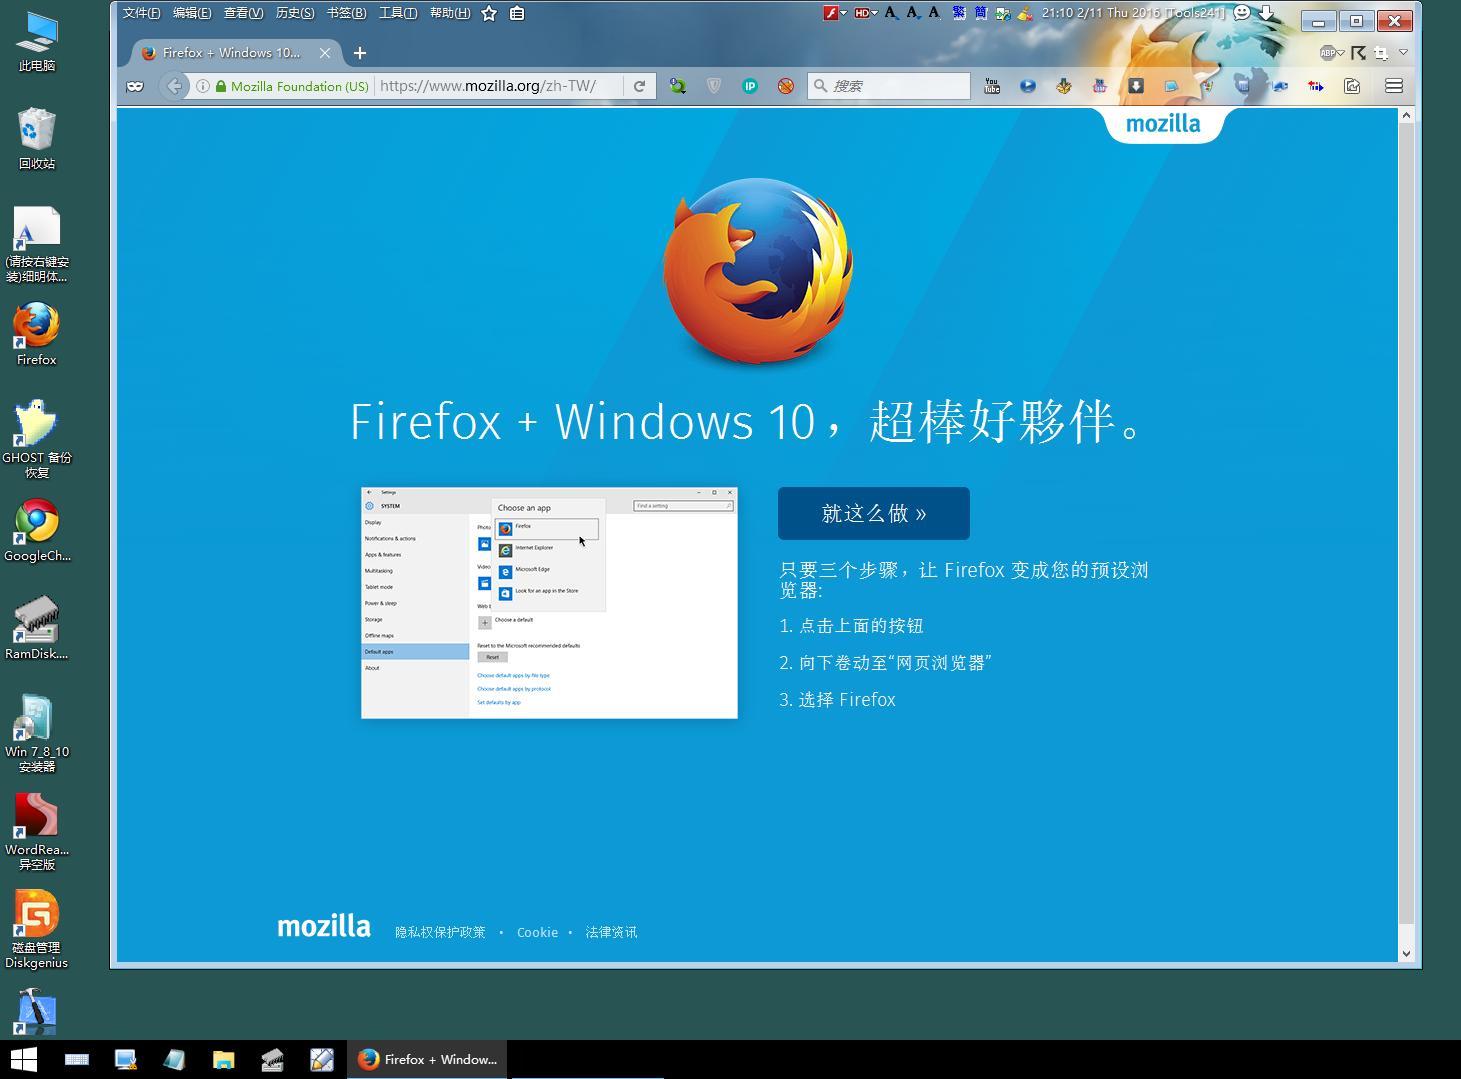
Task: Open the 历史(S) menu
Action: (x=295, y=13)
